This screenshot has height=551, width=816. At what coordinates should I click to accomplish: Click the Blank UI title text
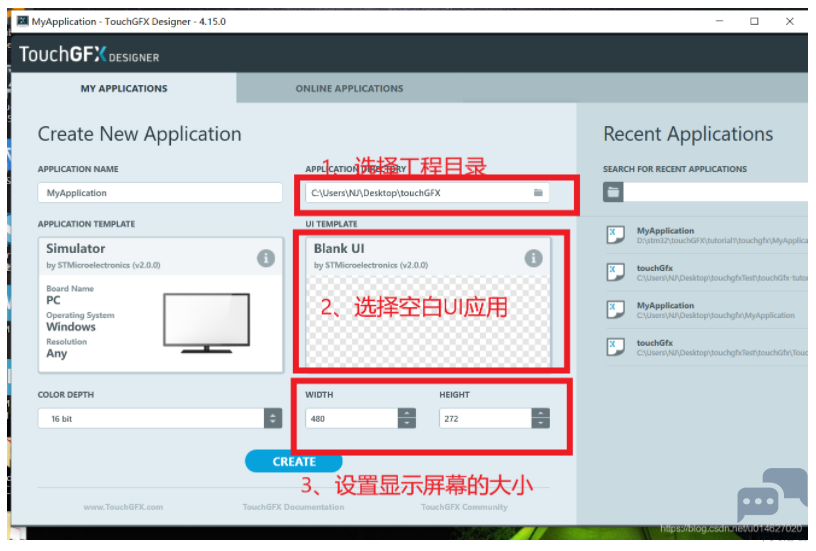(x=339, y=248)
